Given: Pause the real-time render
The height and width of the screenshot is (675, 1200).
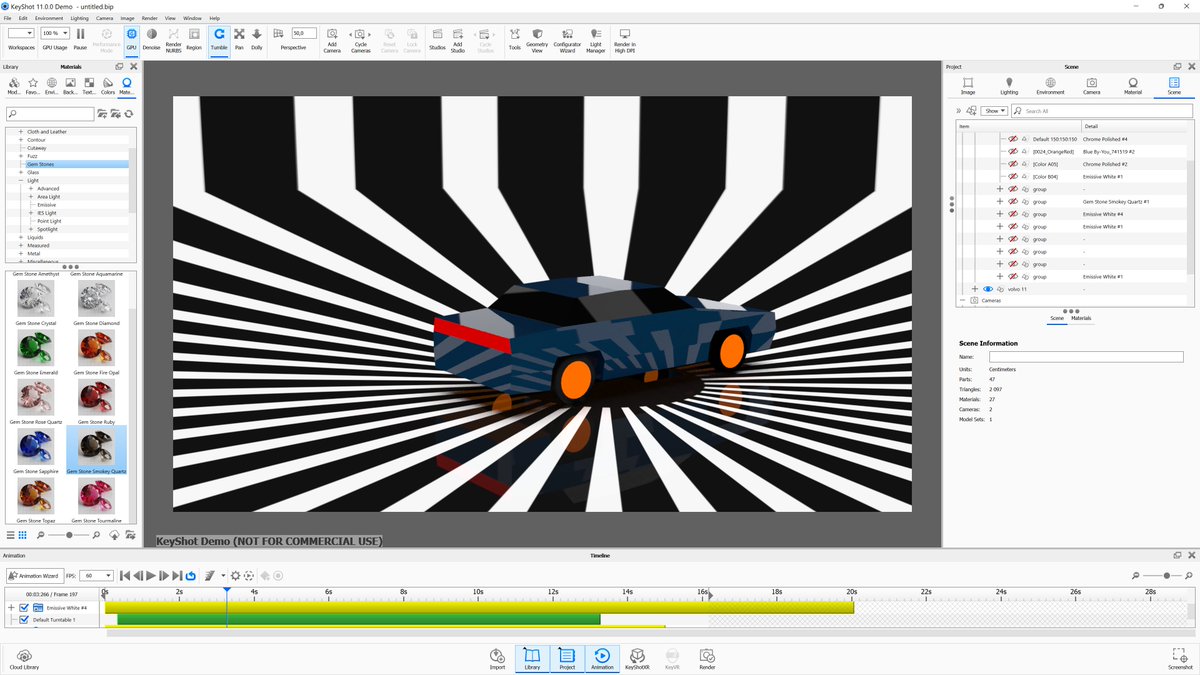Looking at the screenshot, I should click(80, 39).
